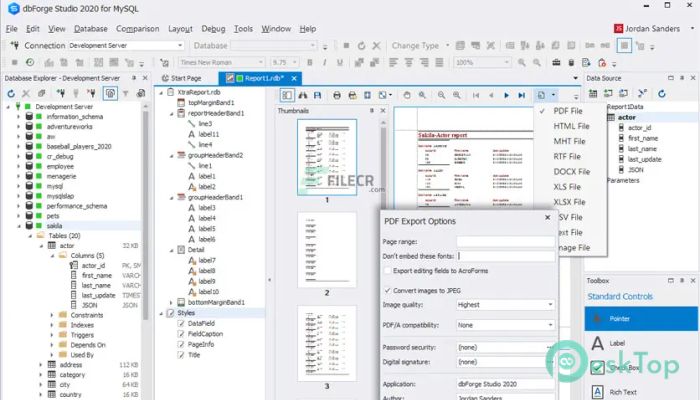The width and height of the screenshot is (700, 400).
Task: Click align center text icon
Action: (408, 62)
